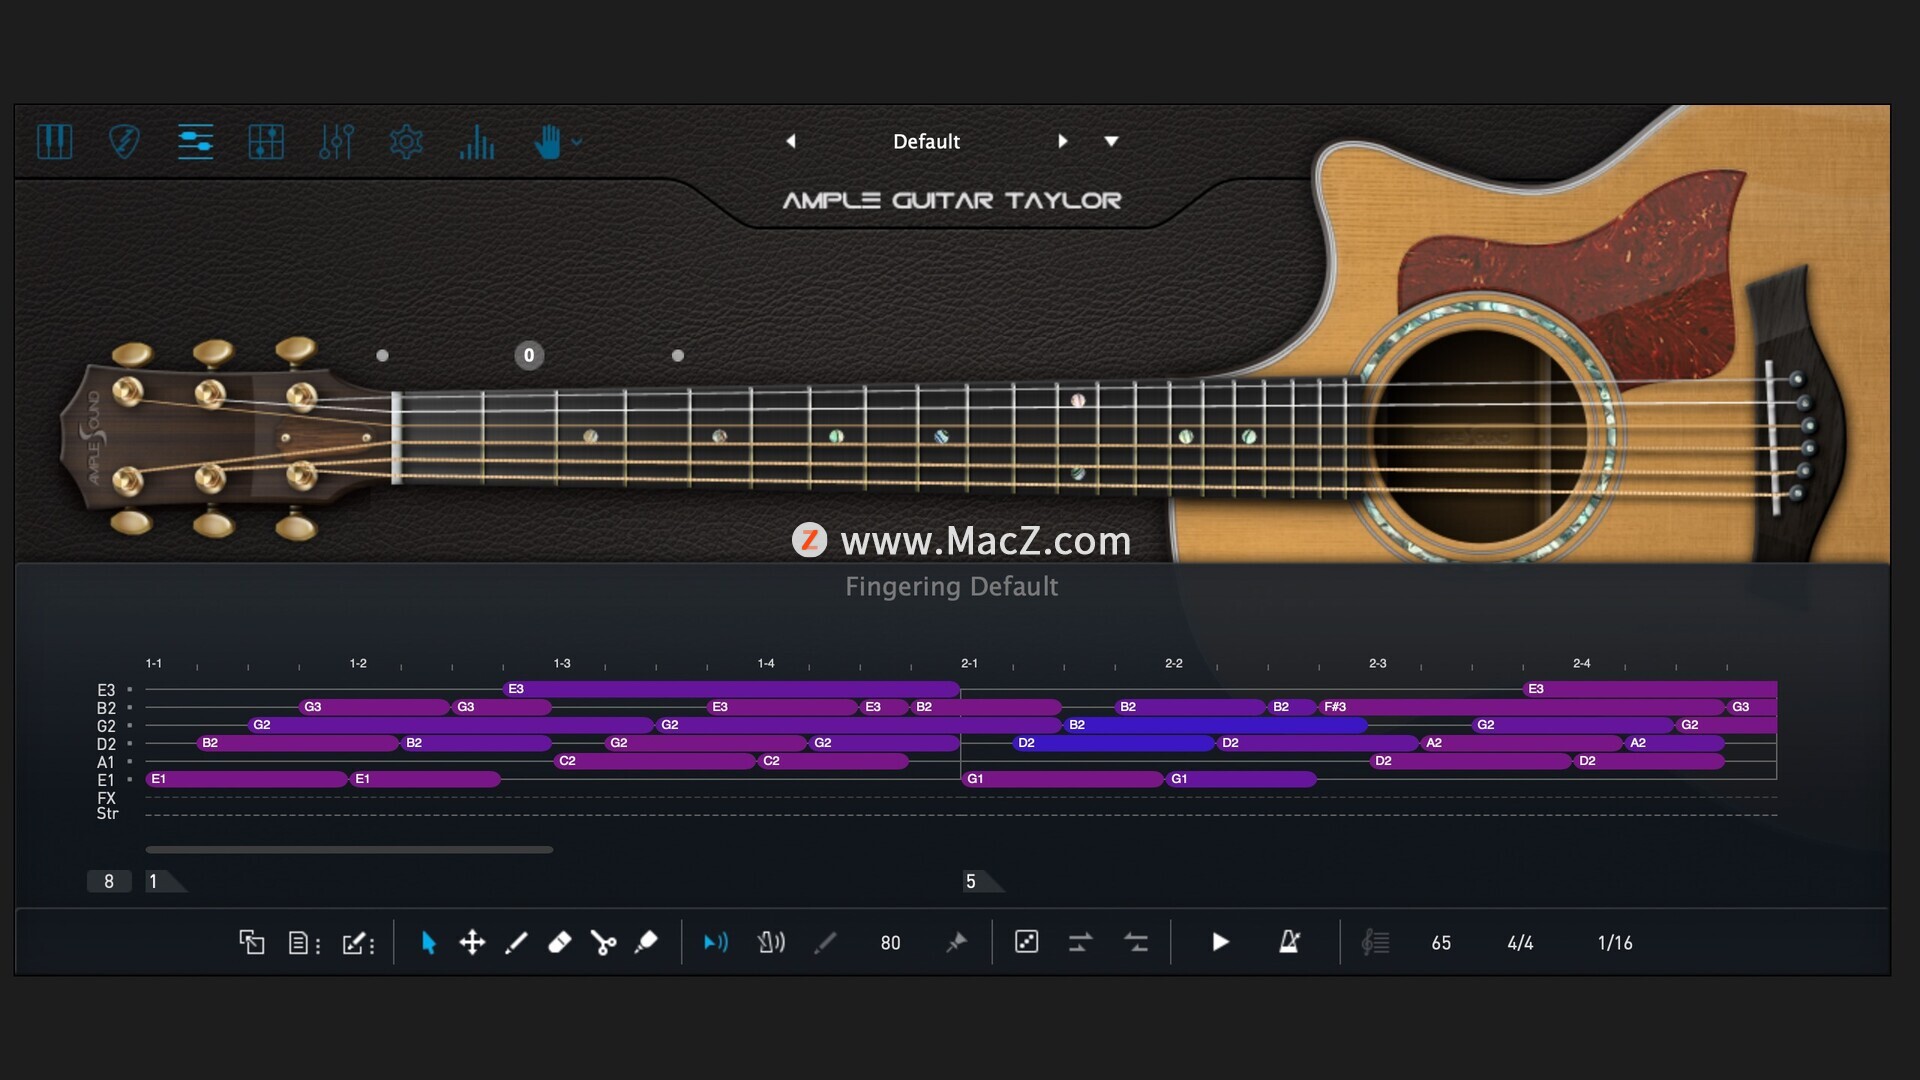Toggle the dot beside B2 string label
The width and height of the screenshot is (1920, 1080).
point(130,708)
